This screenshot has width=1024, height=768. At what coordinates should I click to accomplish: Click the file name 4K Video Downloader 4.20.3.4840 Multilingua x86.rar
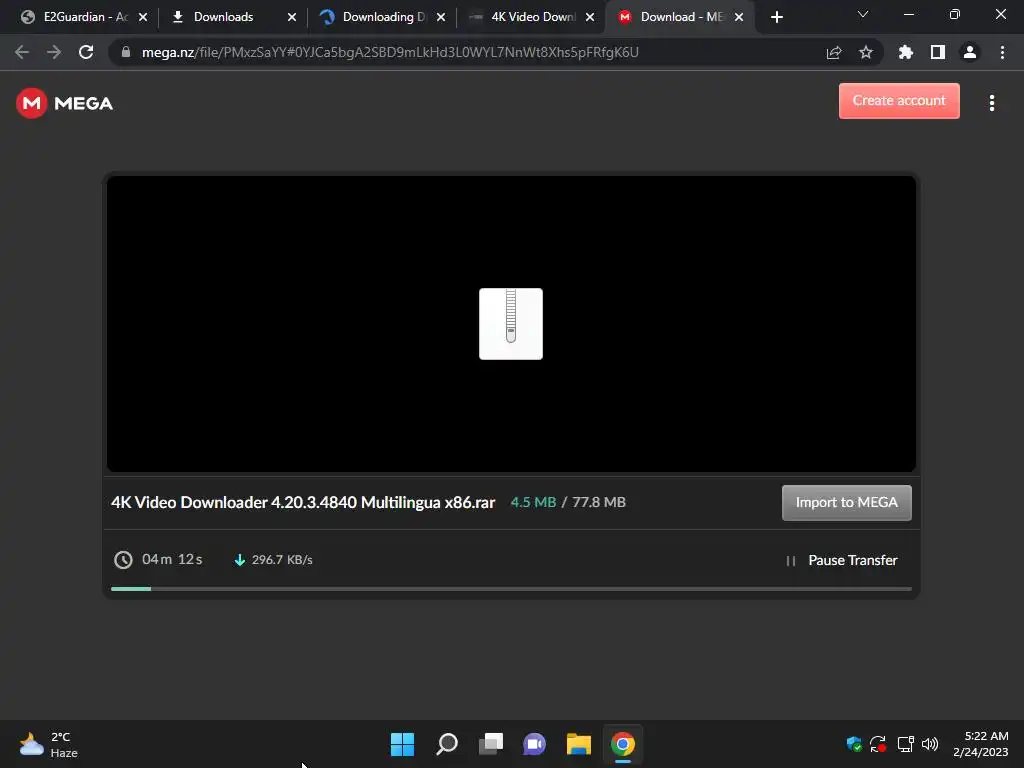[303, 502]
